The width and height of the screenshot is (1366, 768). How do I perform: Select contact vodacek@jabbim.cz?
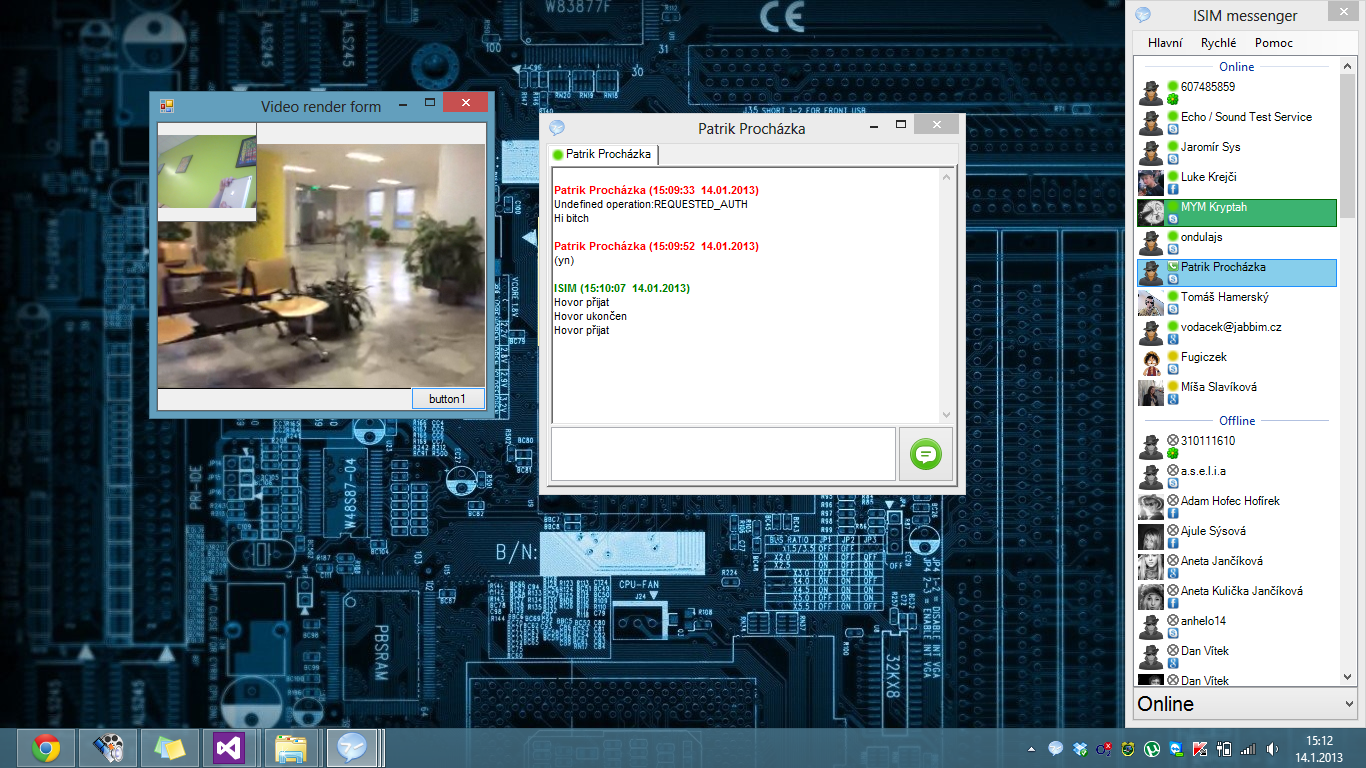[1237, 332]
